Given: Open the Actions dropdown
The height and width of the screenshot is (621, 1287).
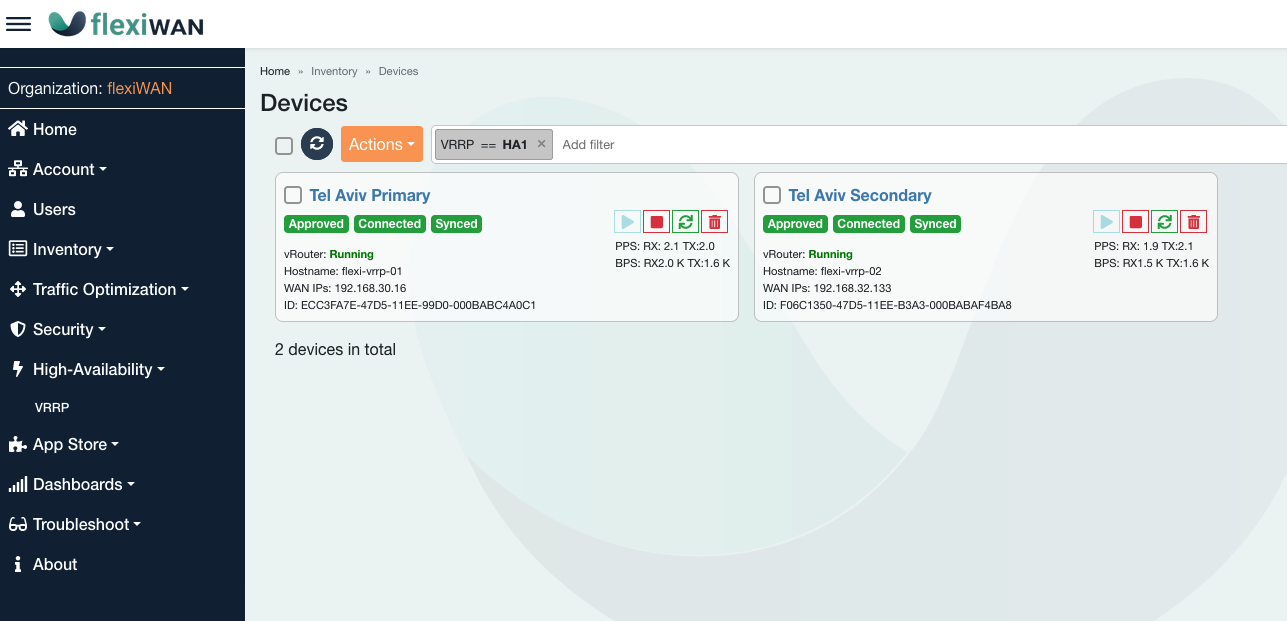Looking at the screenshot, I should [381, 144].
